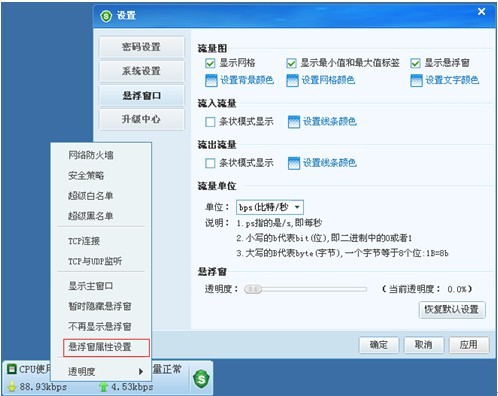This screenshot has width=498, height=396.
Task: Click the line color icon under 流出流量
Action: coord(294,163)
